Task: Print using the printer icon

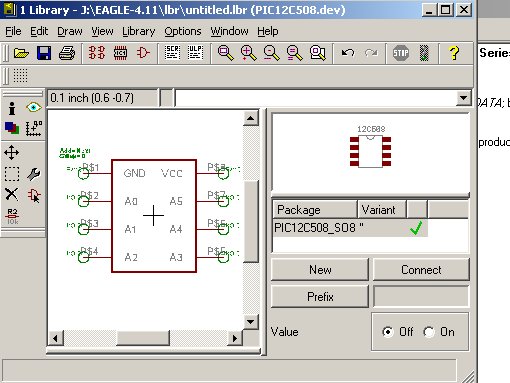Action: 67,53
